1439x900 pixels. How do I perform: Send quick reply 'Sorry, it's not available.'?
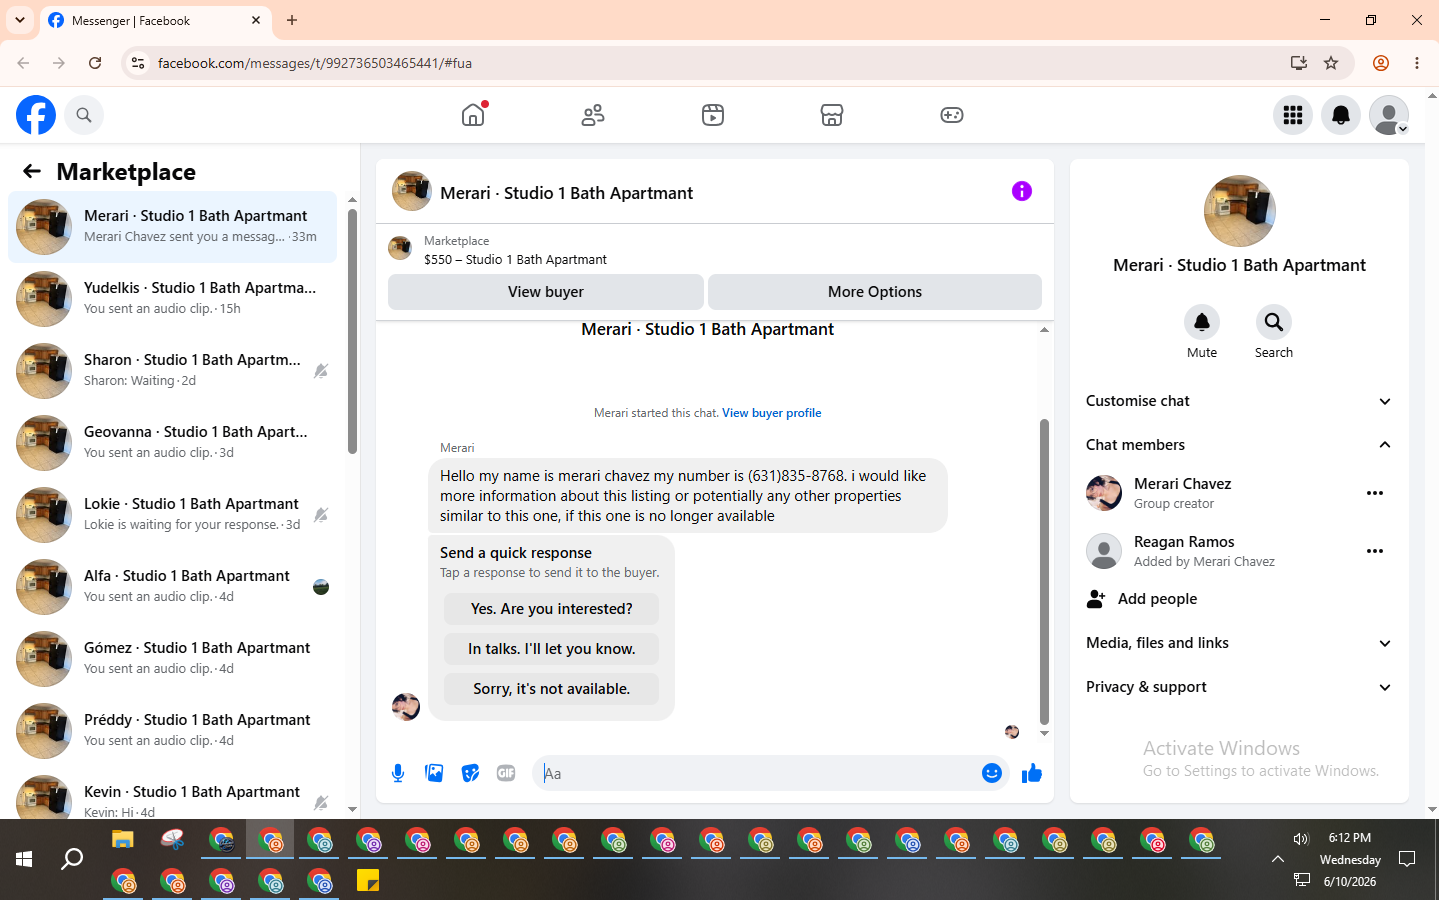click(x=552, y=689)
